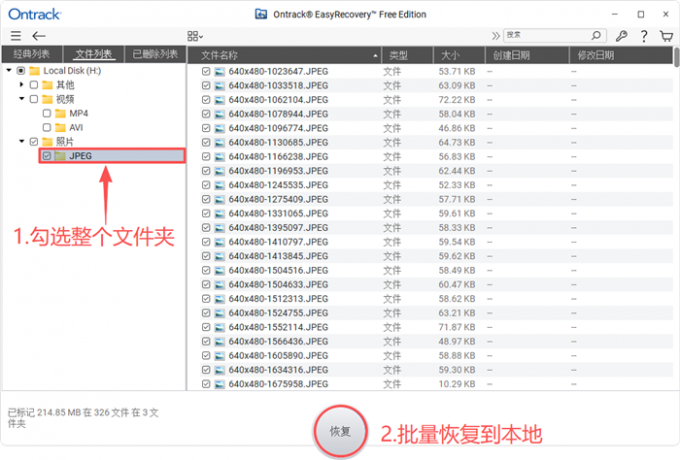Uncheck the 照片 folder checkbox
The height and width of the screenshot is (460, 680).
33,142
